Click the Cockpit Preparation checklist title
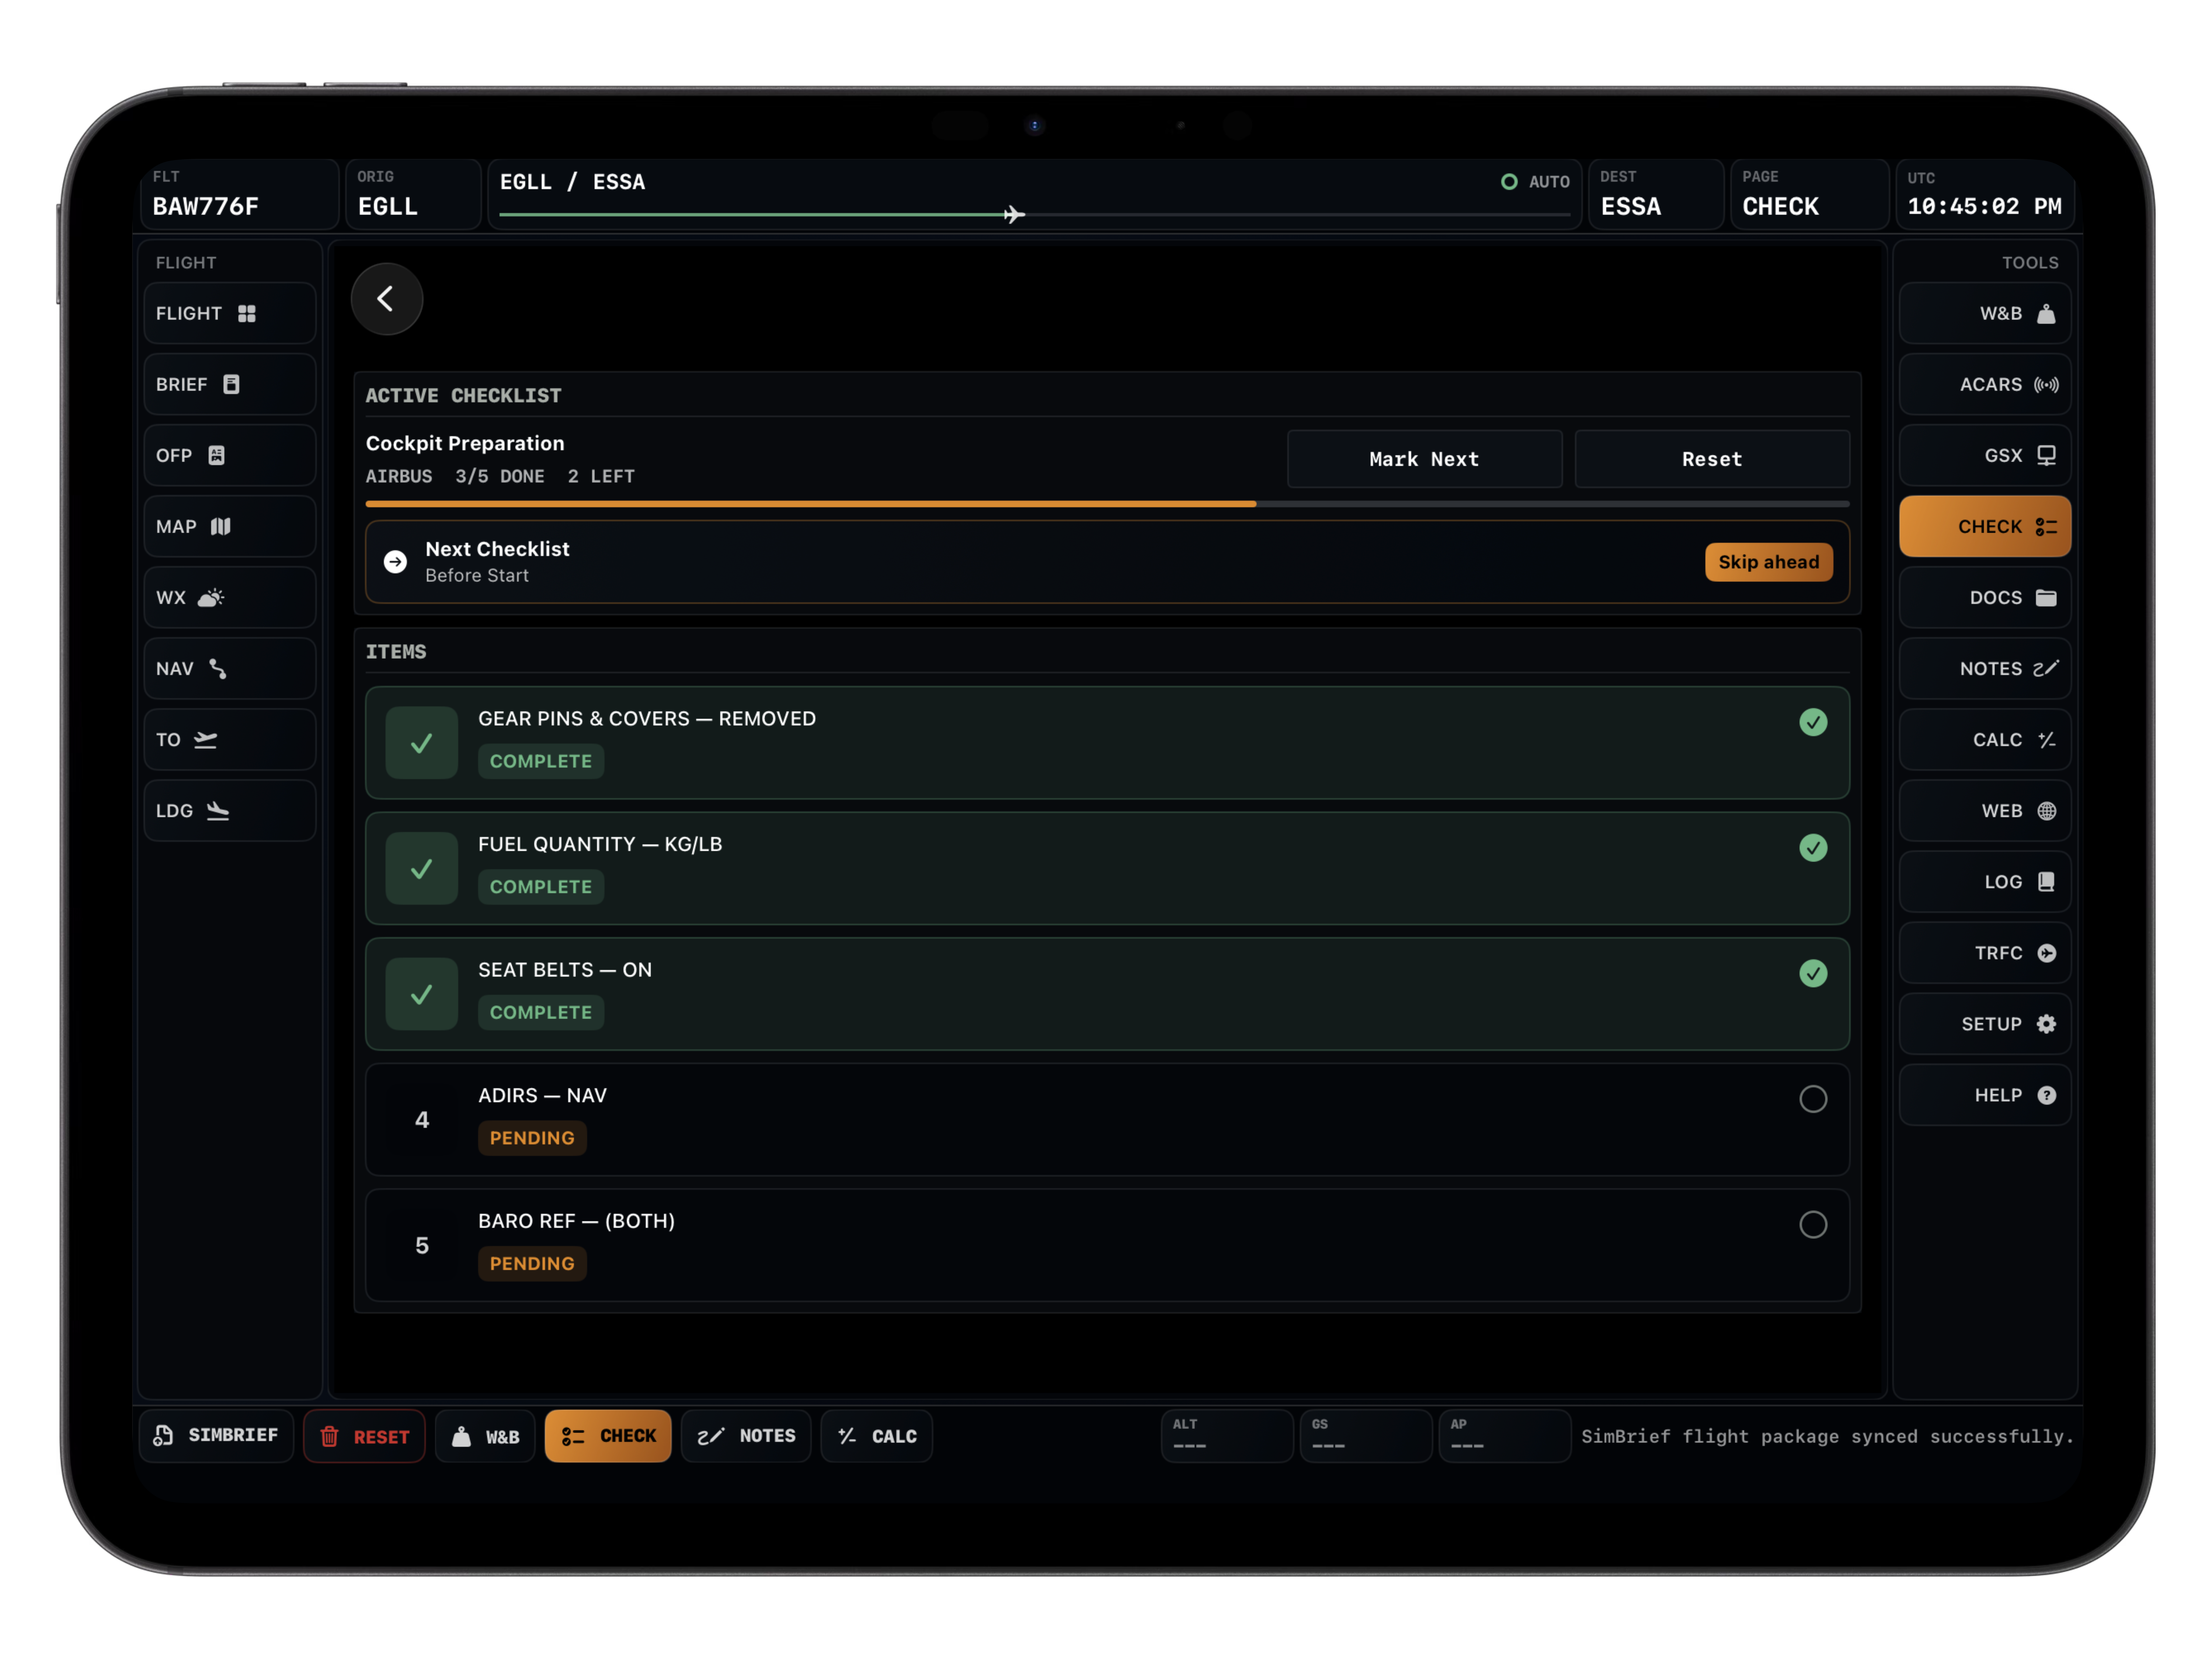This screenshot has height=1659, width=2212. coord(465,443)
